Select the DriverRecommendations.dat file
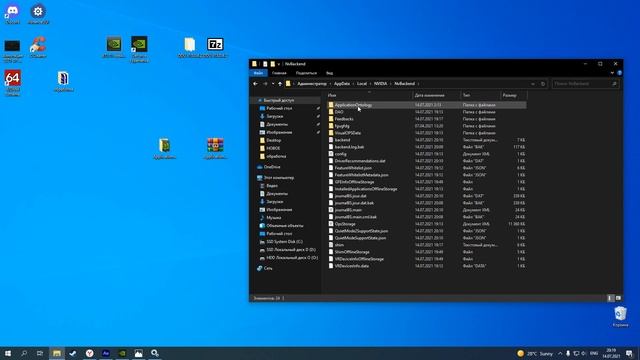Screen dimensions: 640x360 [x=360, y=161]
